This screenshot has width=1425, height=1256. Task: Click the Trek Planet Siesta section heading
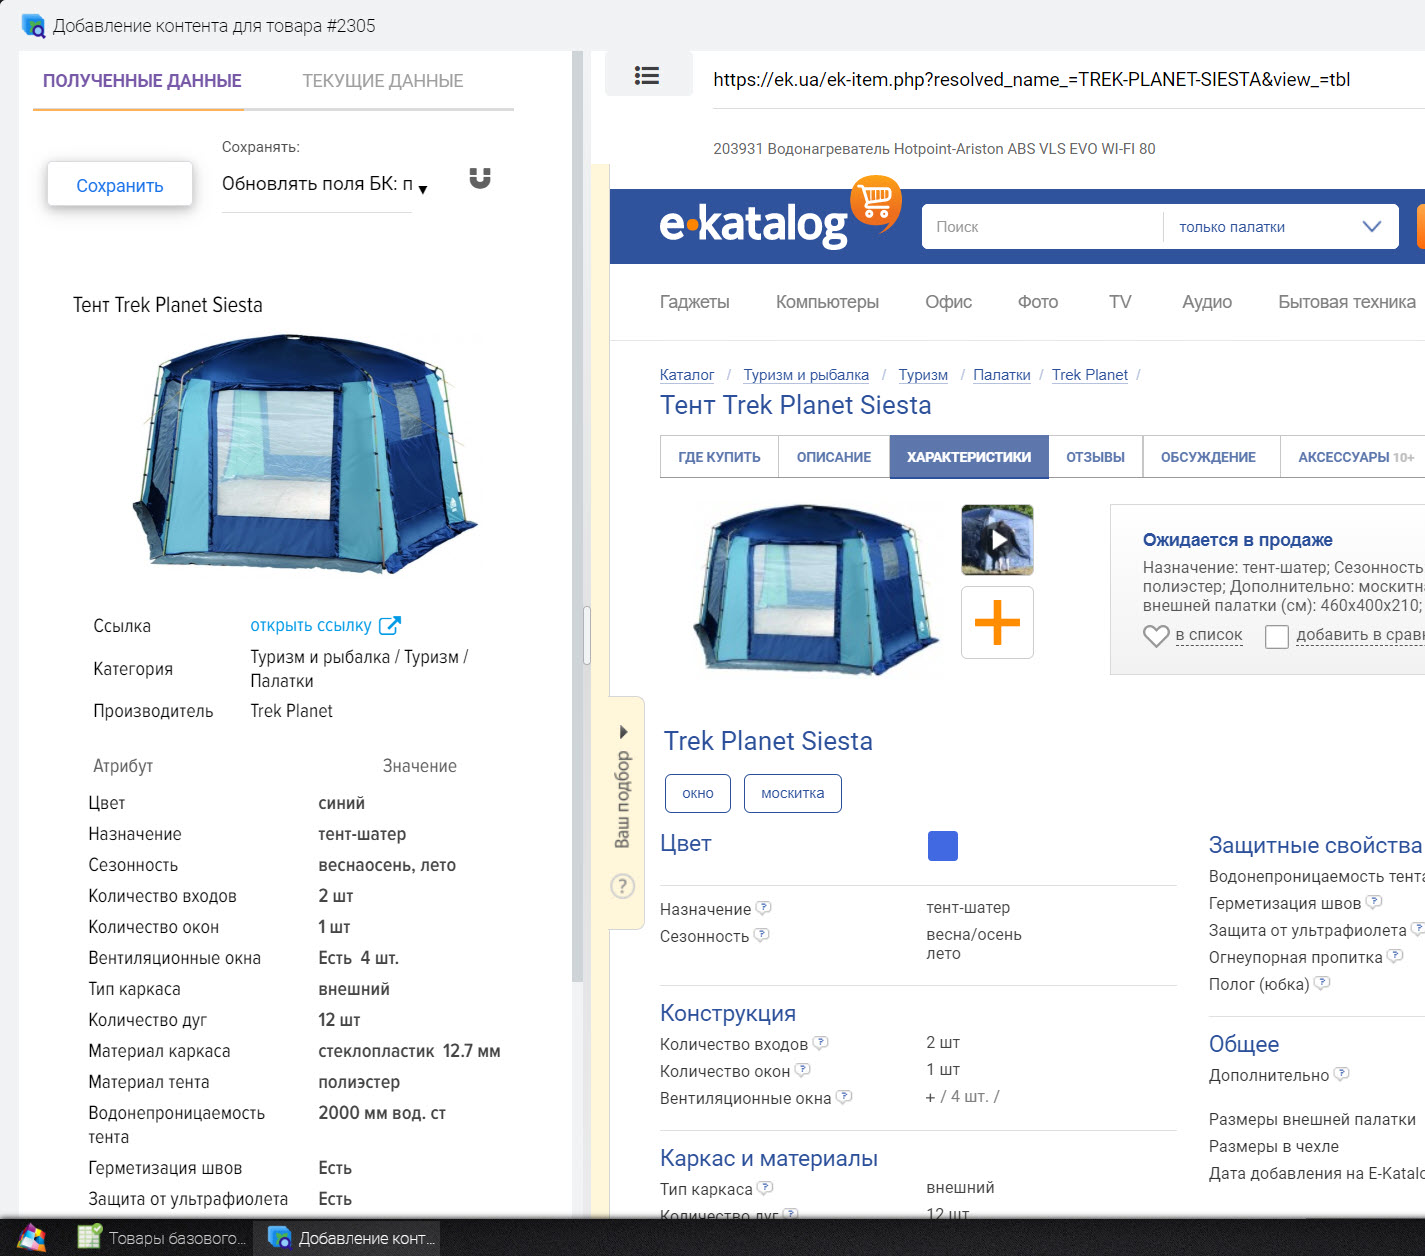coord(768,741)
